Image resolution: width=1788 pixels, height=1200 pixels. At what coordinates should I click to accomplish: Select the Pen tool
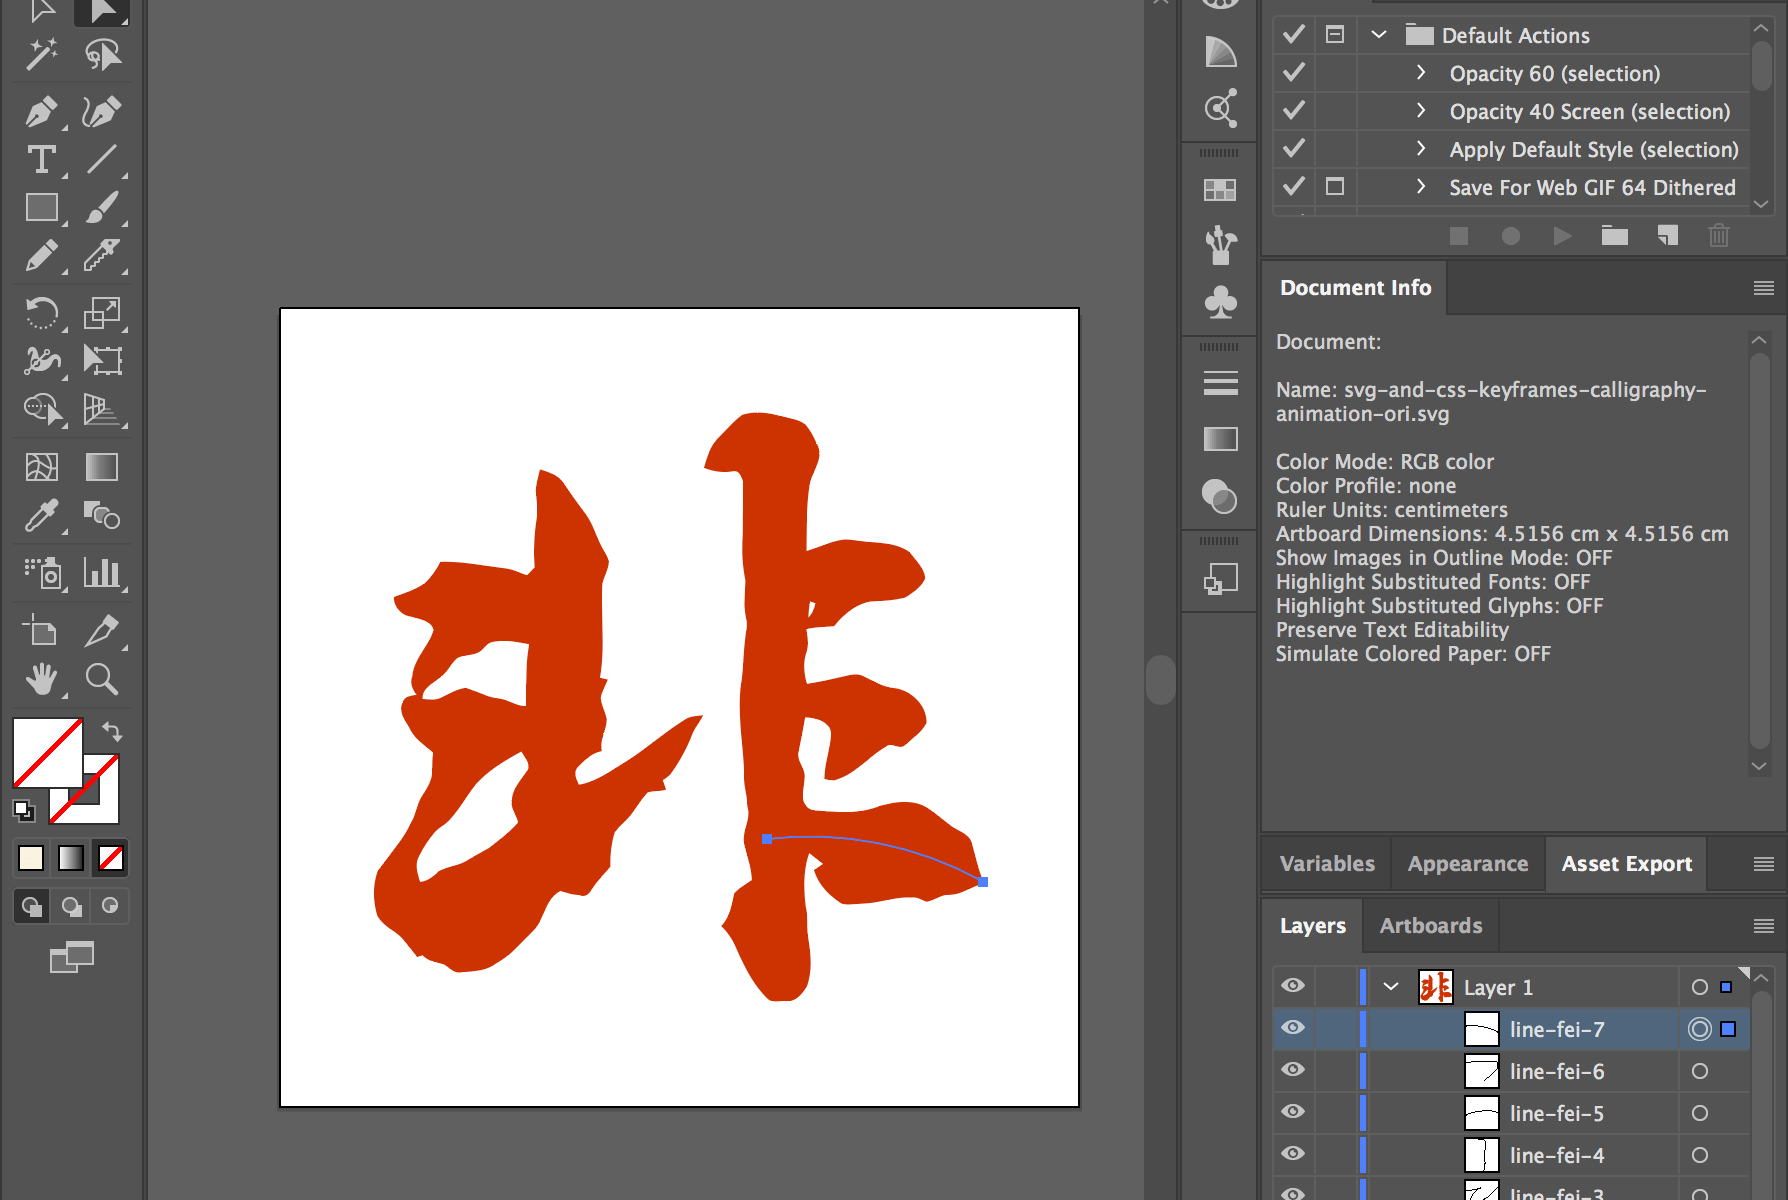pos(42,111)
